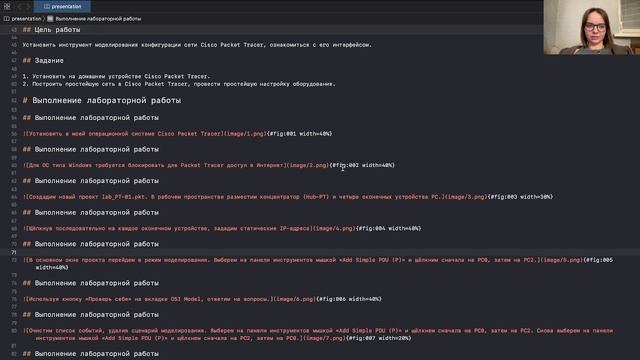Image resolution: width=640 pixels, height=360 pixels.
Task: Click the heading "## Цель работы"
Action: (51, 30)
